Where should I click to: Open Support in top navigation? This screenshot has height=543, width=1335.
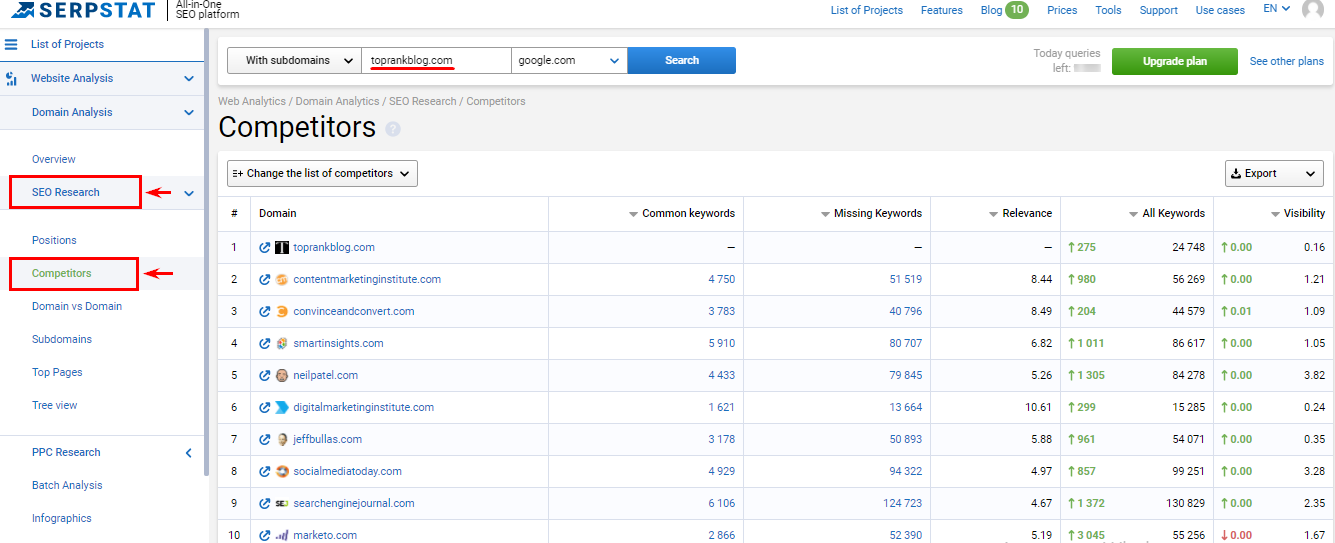[x=1159, y=10]
